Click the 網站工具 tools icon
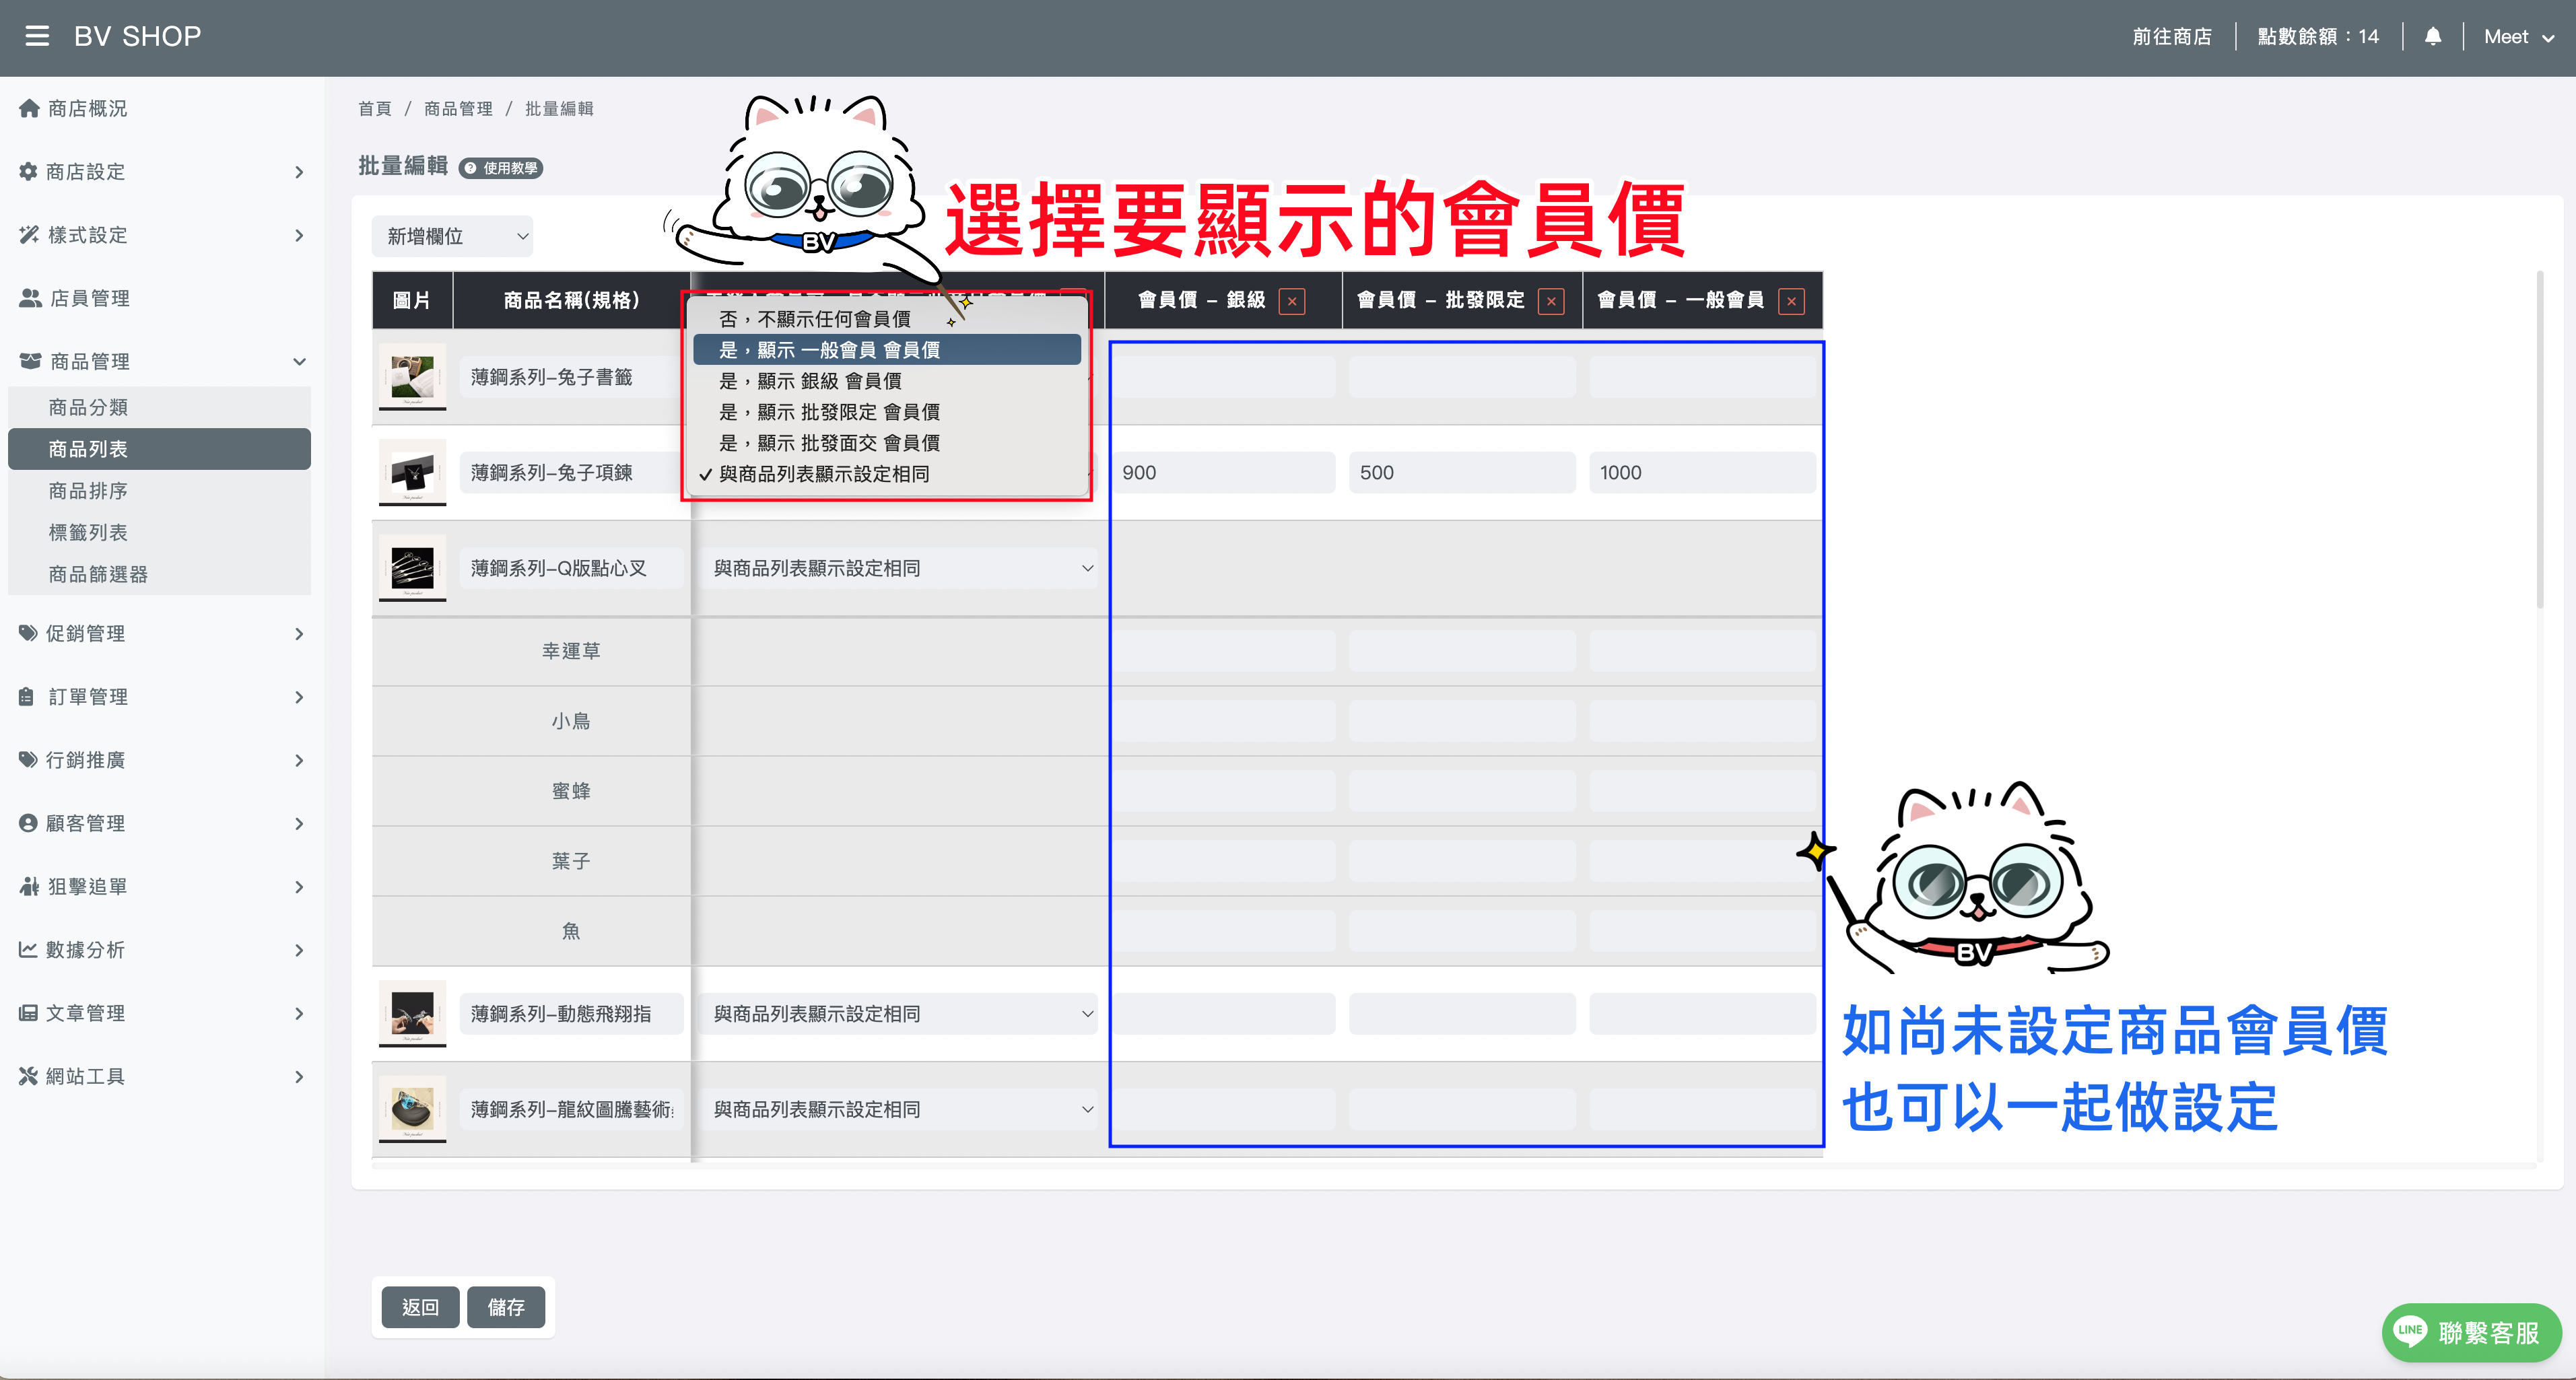Screen dimensions: 2576x1380 (x=28, y=1076)
